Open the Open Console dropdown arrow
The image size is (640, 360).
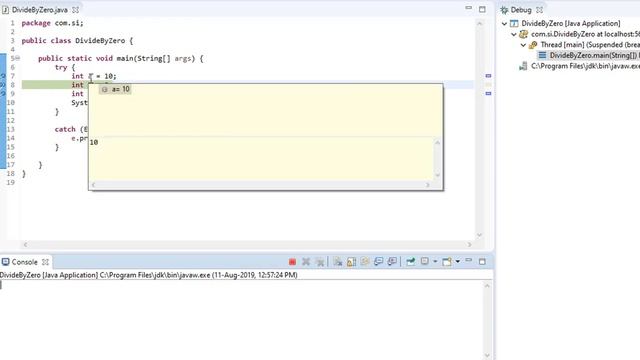click(x=458, y=262)
